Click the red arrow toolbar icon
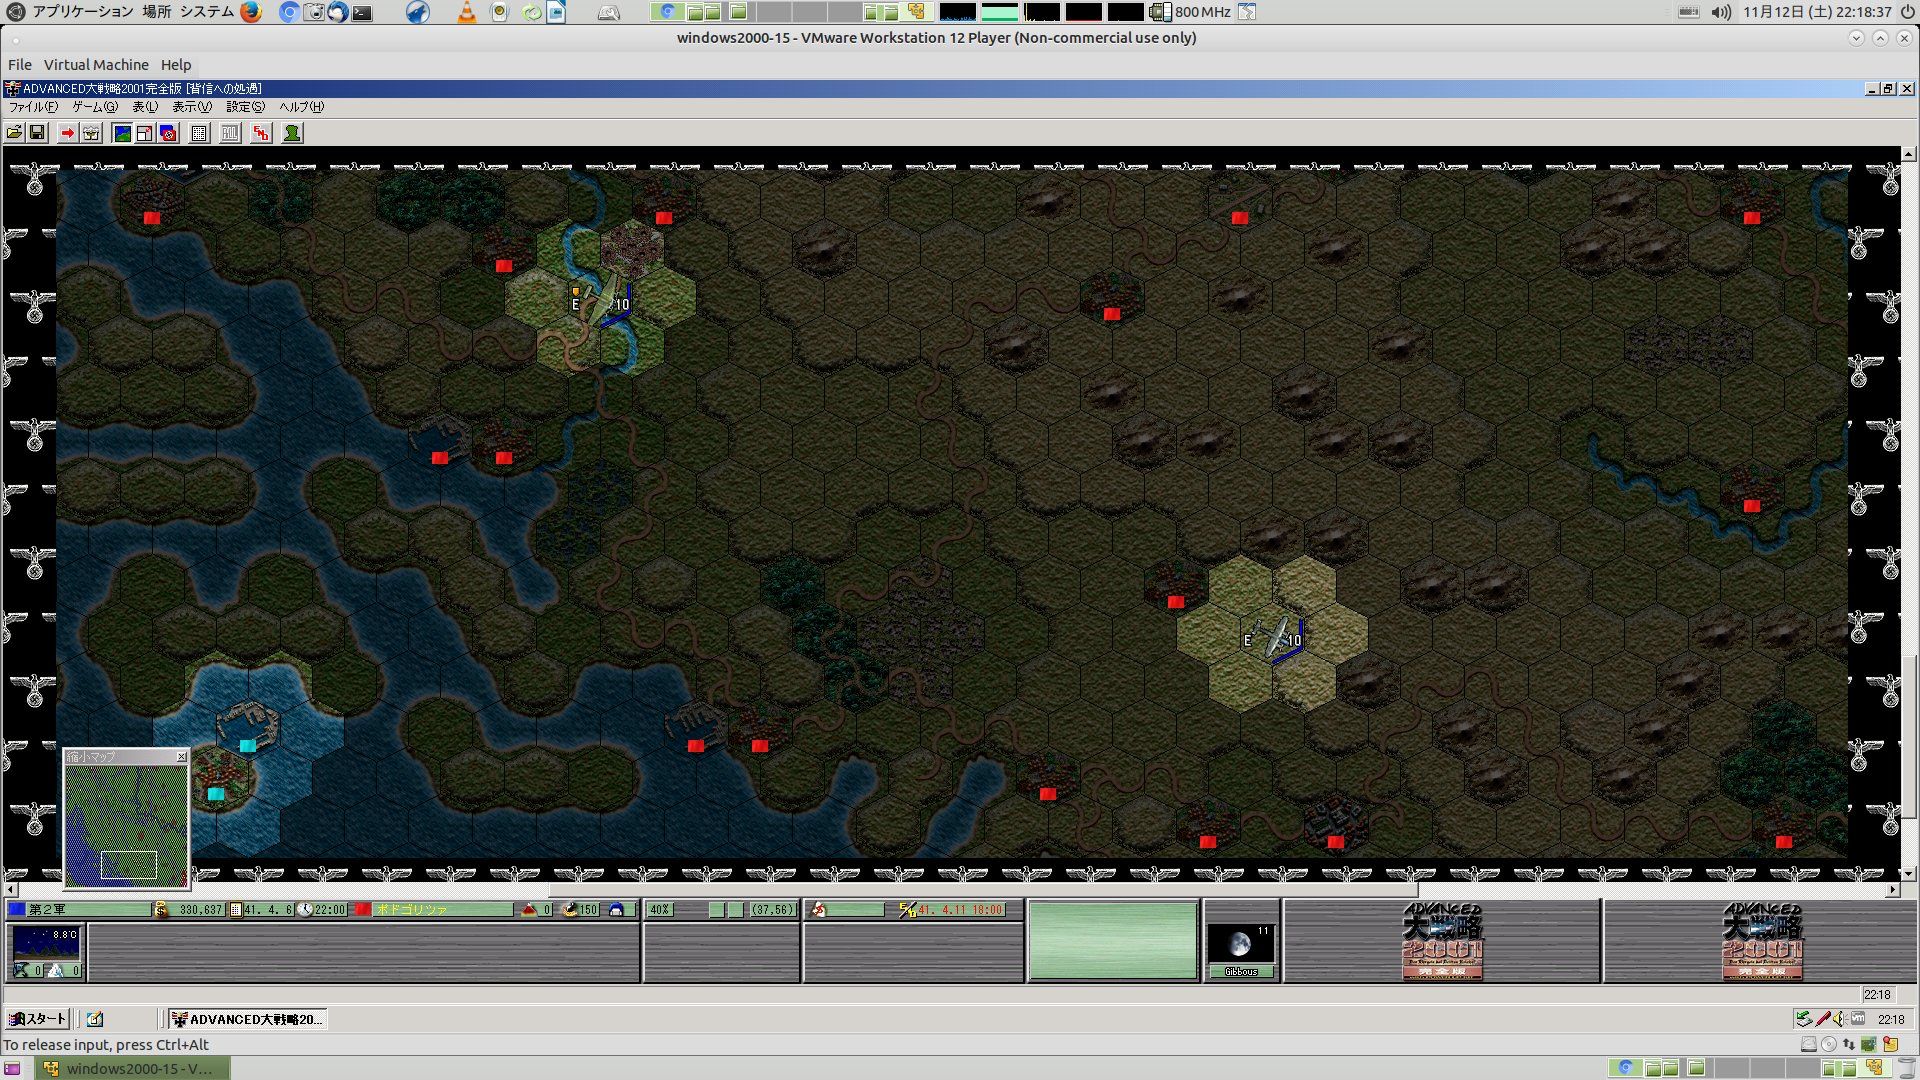Image resolution: width=1920 pixels, height=1080 pixels. tap(67, 133)
